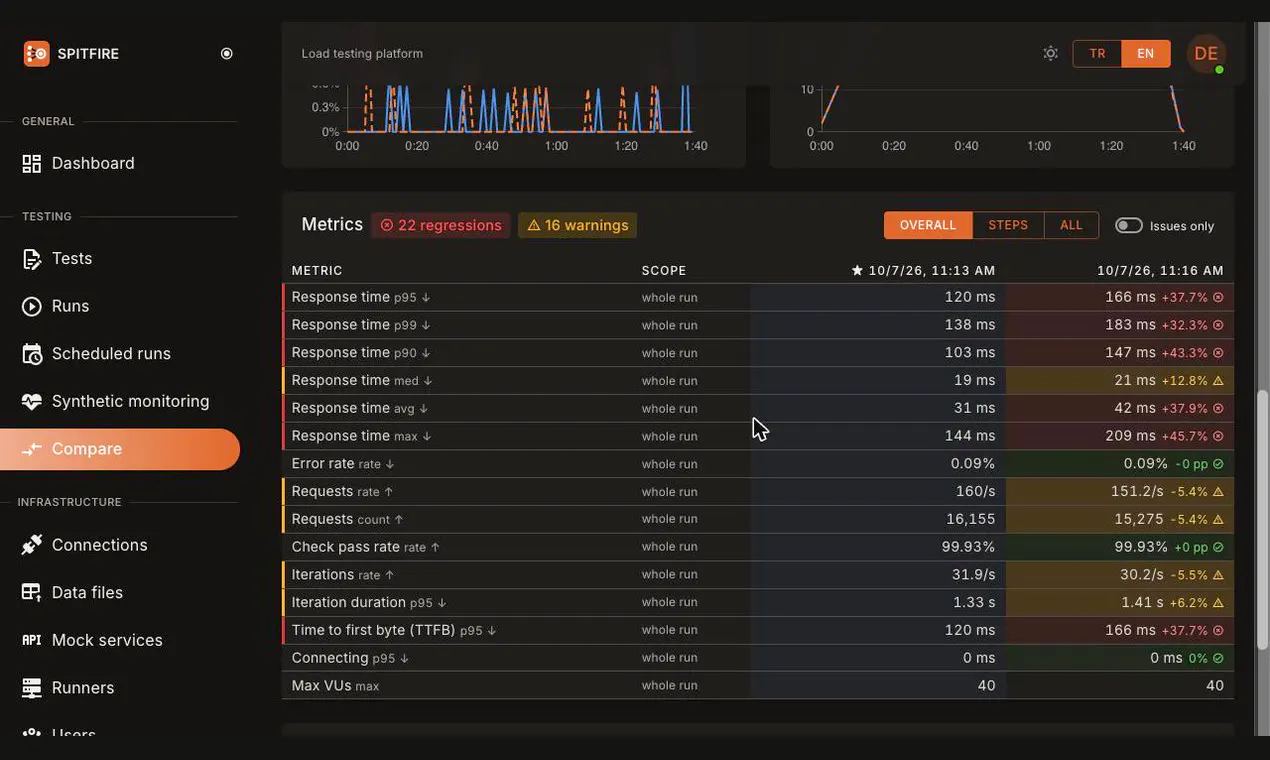This screenshot has height=760, width=1270.
Task: Switch language to EN
Action: 1146,54
